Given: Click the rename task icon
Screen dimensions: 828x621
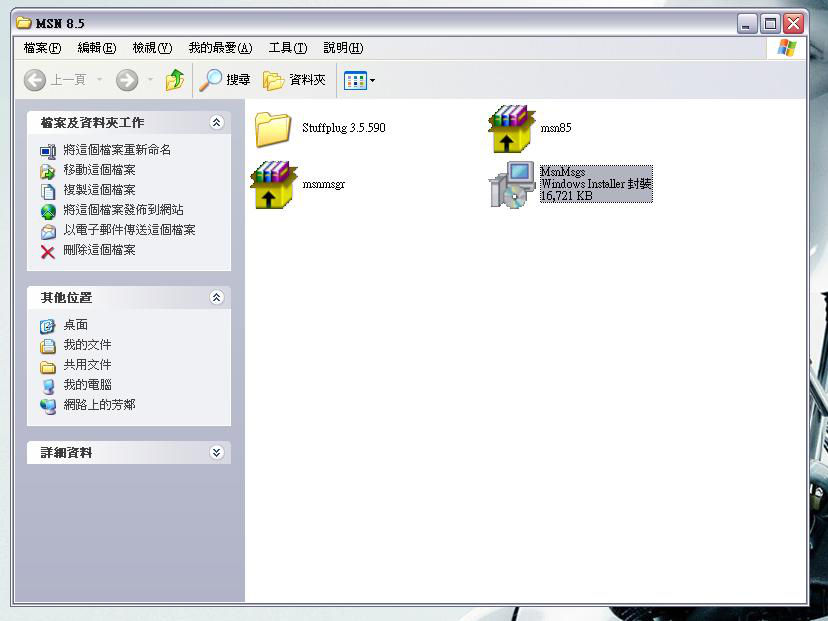Looking at the screenshot, I should click(48, 152).
